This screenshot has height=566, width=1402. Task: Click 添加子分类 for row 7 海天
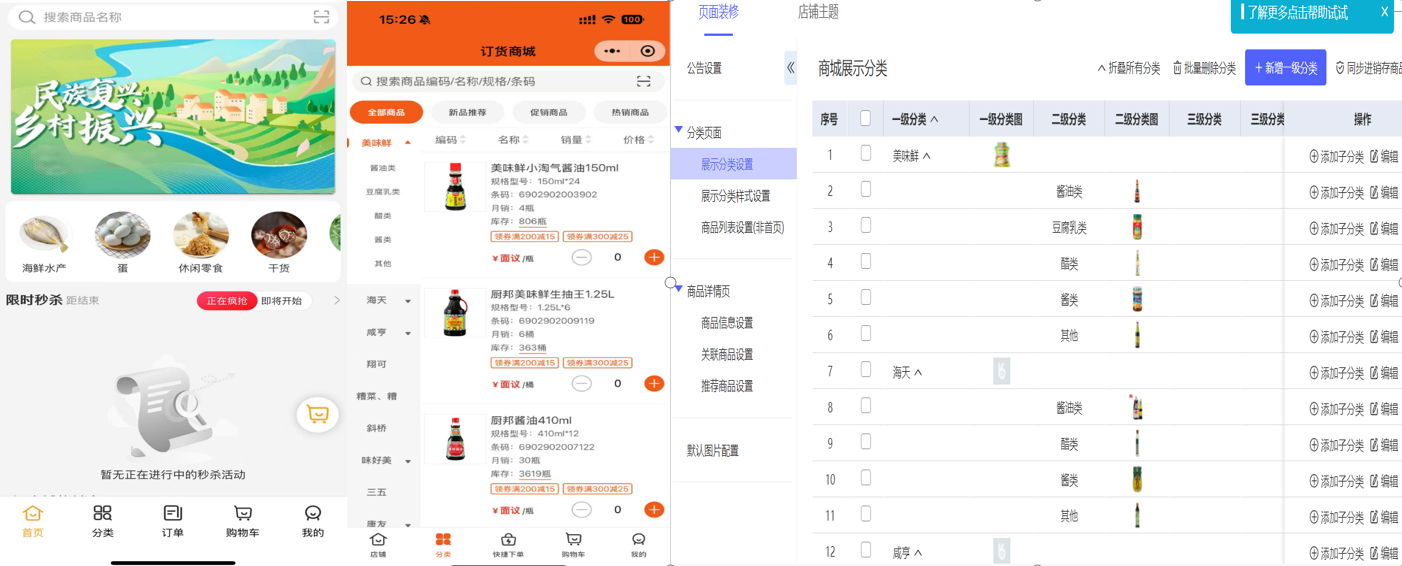tap(1337, 372)
